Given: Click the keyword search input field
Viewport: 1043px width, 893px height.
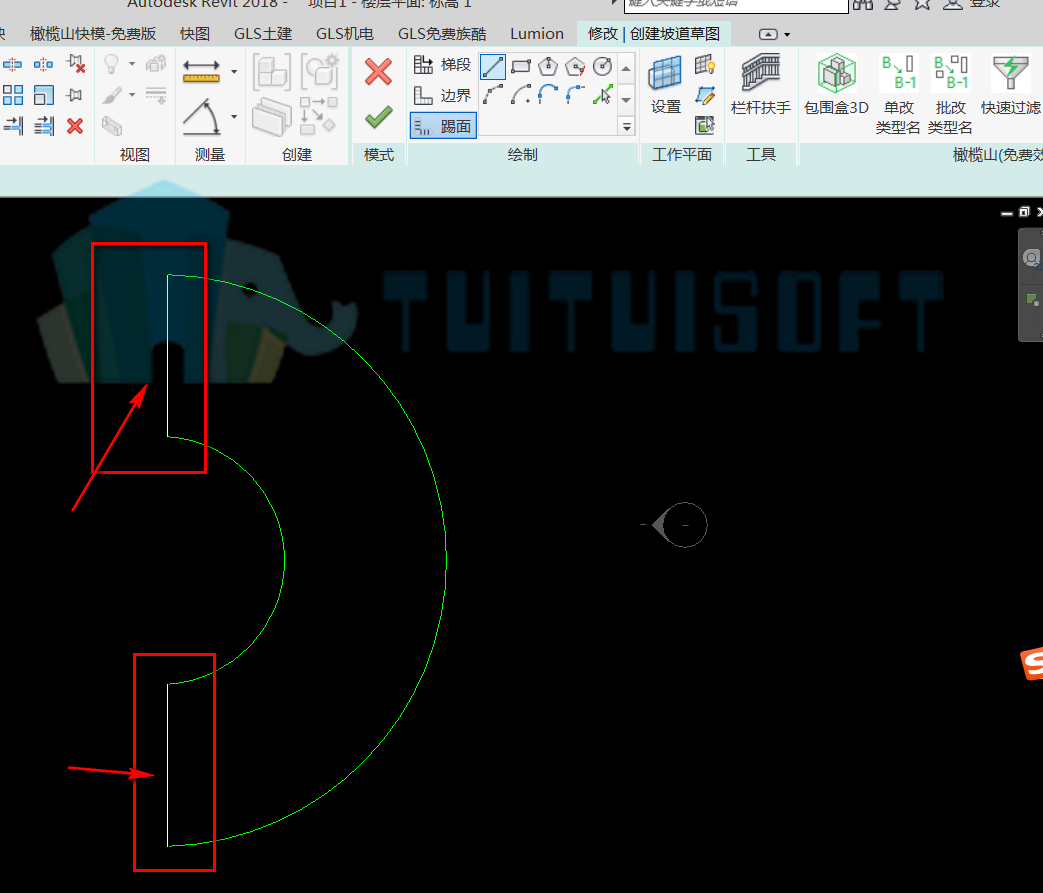Looking at the screenshot, I should [736, 5].
